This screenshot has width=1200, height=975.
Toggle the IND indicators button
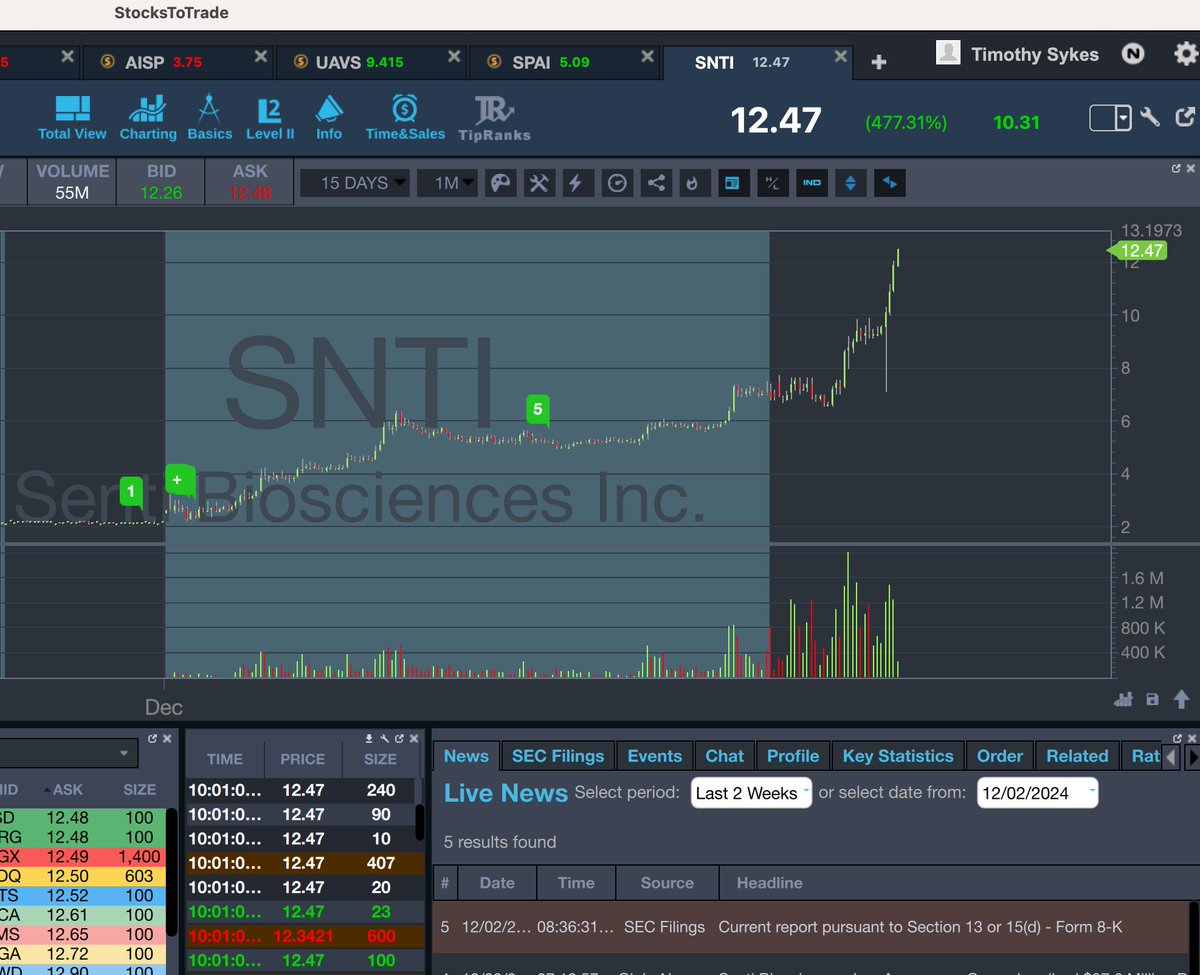[x=812, y=183]
